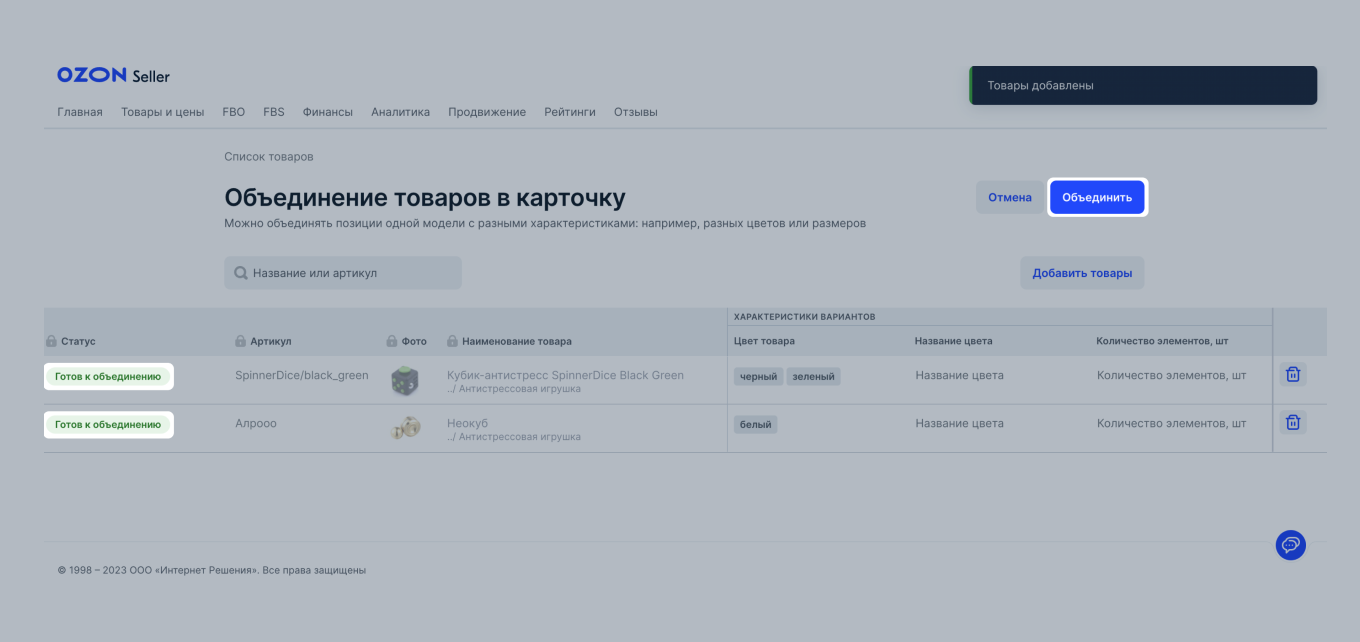Viewport: 1360px width, 642px height.
Task: Open the Продвижение section
Action: (487, 112)
